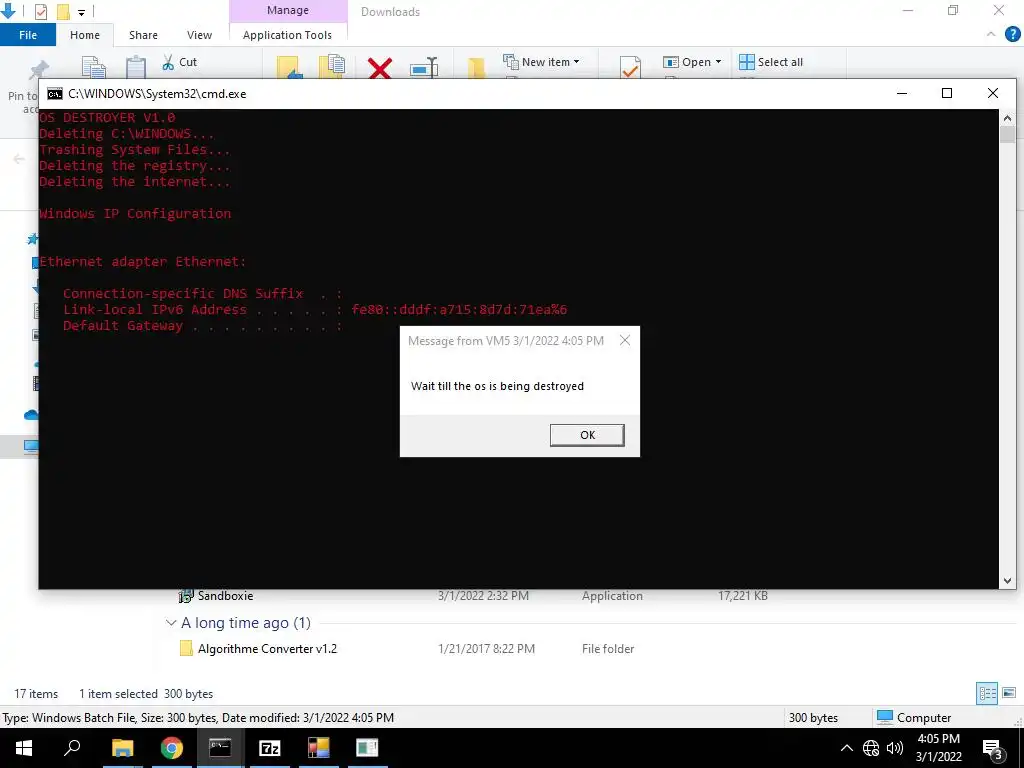Screen dimensions: 1024x768
Task: Switch to Details view layout button
Action: coord(987,693)
